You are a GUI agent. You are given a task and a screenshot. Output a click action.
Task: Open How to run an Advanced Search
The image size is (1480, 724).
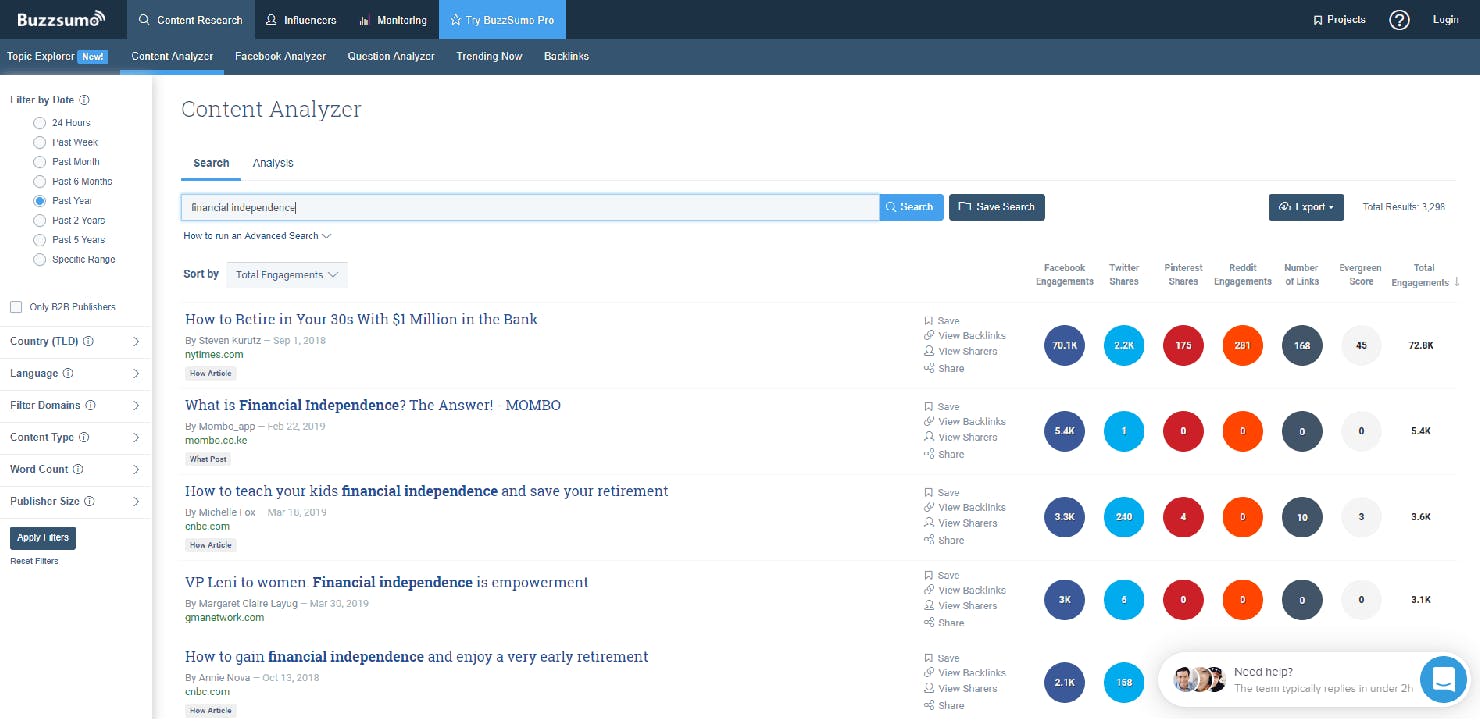[x=257, y=236]
